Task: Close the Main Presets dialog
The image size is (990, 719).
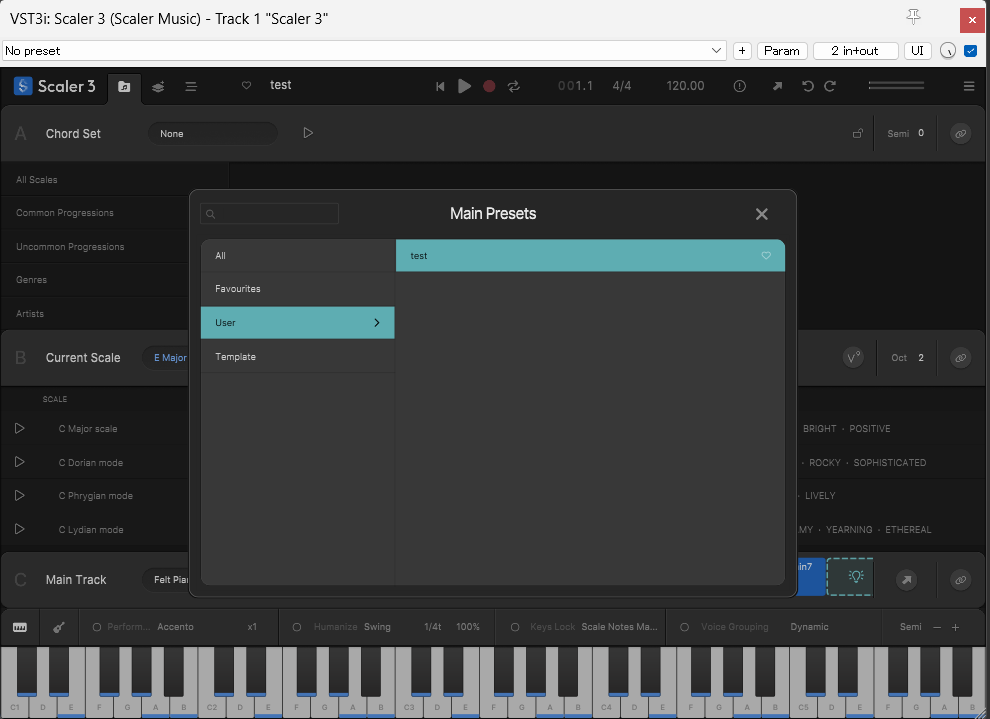Action: coord(761,214)
